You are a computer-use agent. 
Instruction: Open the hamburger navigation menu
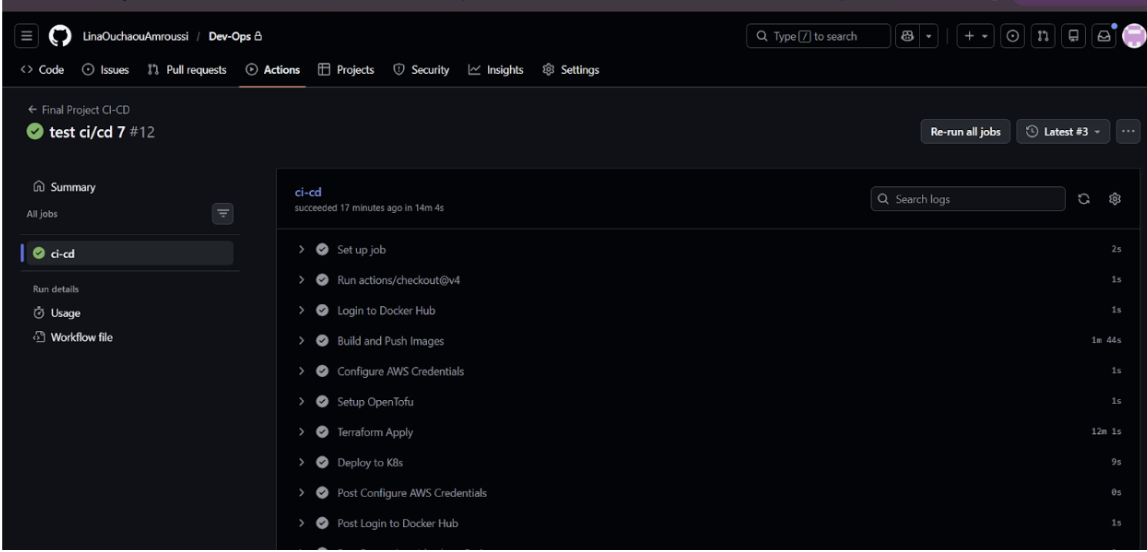pos(26,36)
